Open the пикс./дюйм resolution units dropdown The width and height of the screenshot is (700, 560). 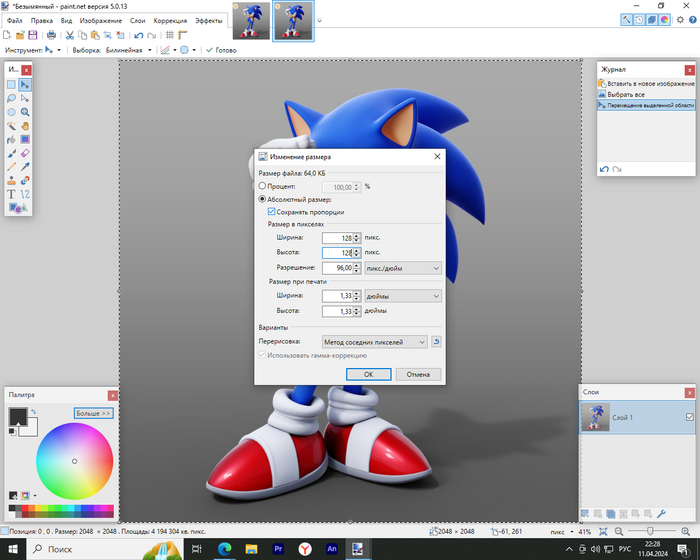(403, 268)
